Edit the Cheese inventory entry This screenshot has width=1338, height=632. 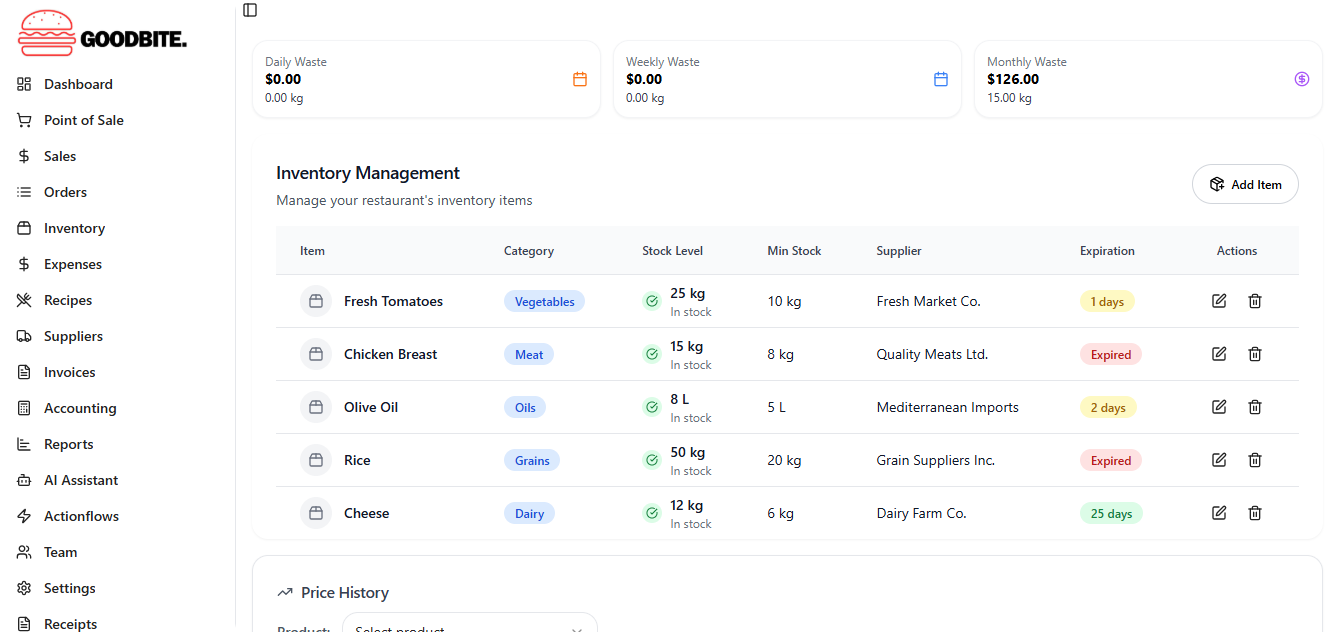pyautogui.click(x=1219, y=513)
